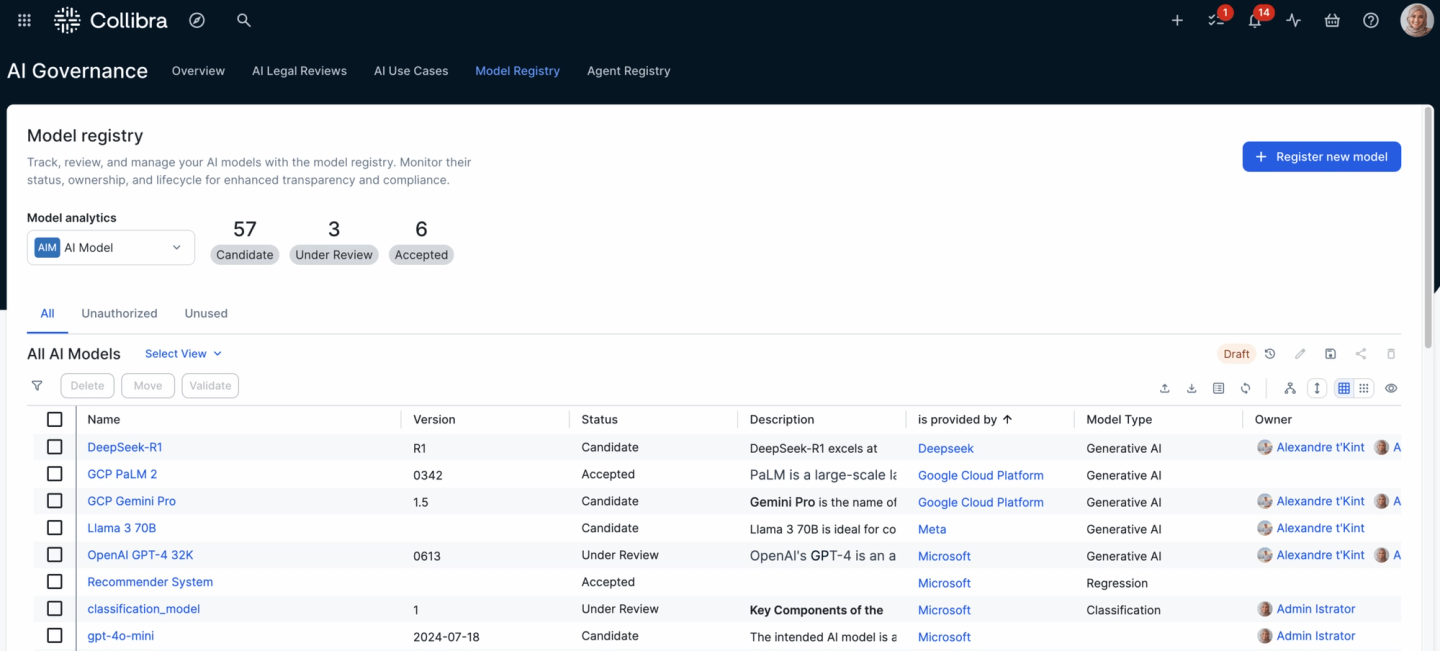This screenshot has width=1440, height=651.
Task: Open the Unauthorized tab
Action: coord(119,313)
